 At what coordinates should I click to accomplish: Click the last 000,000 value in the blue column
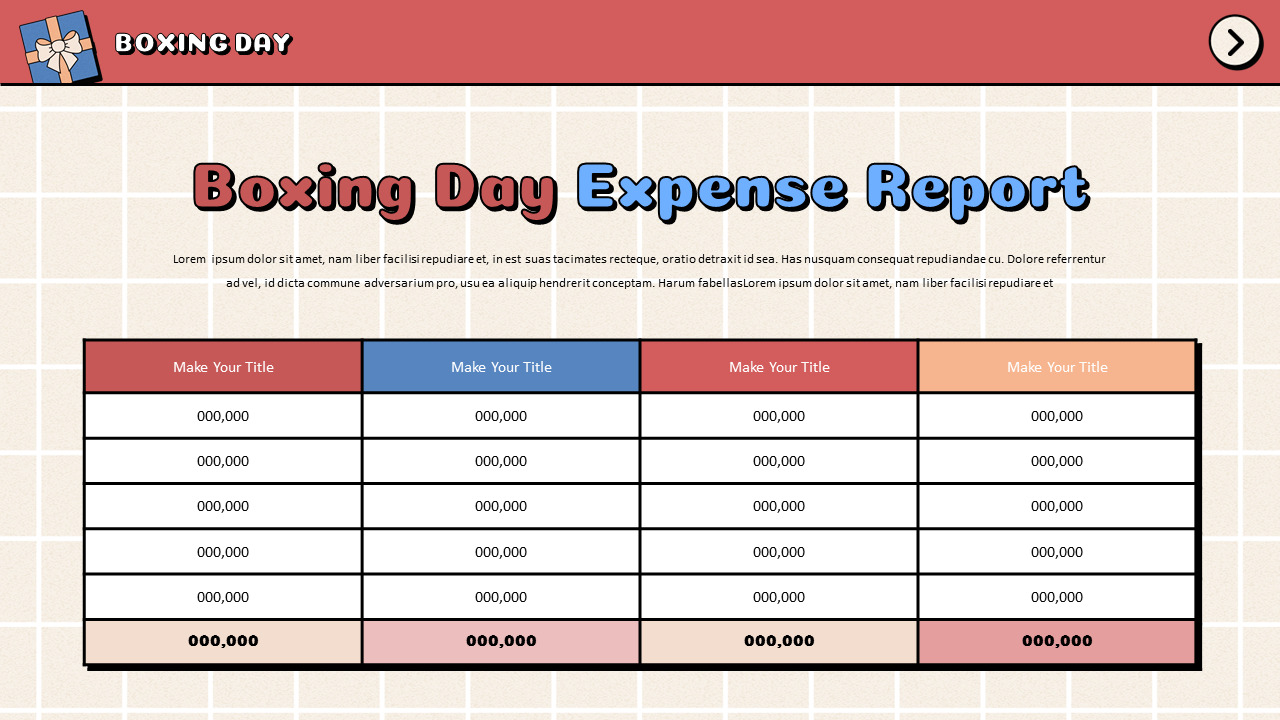[x=501, y=596]
